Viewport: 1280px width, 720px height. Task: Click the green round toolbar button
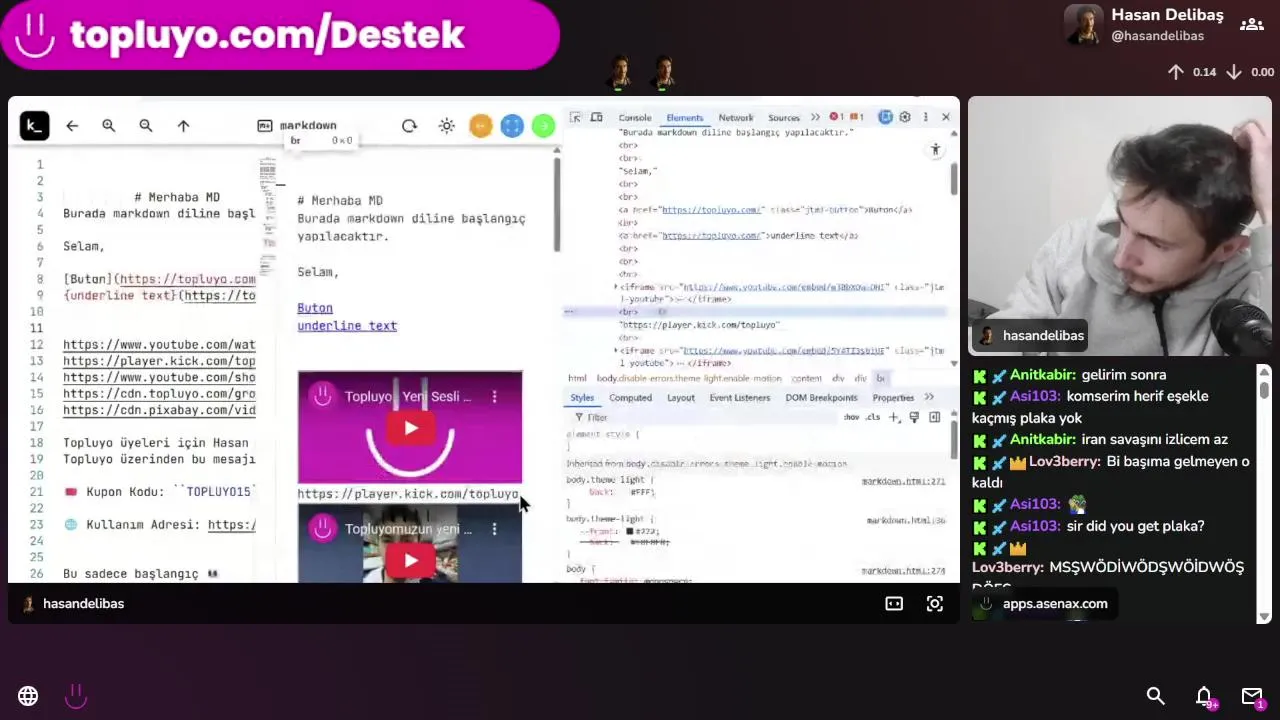point(543,126)
